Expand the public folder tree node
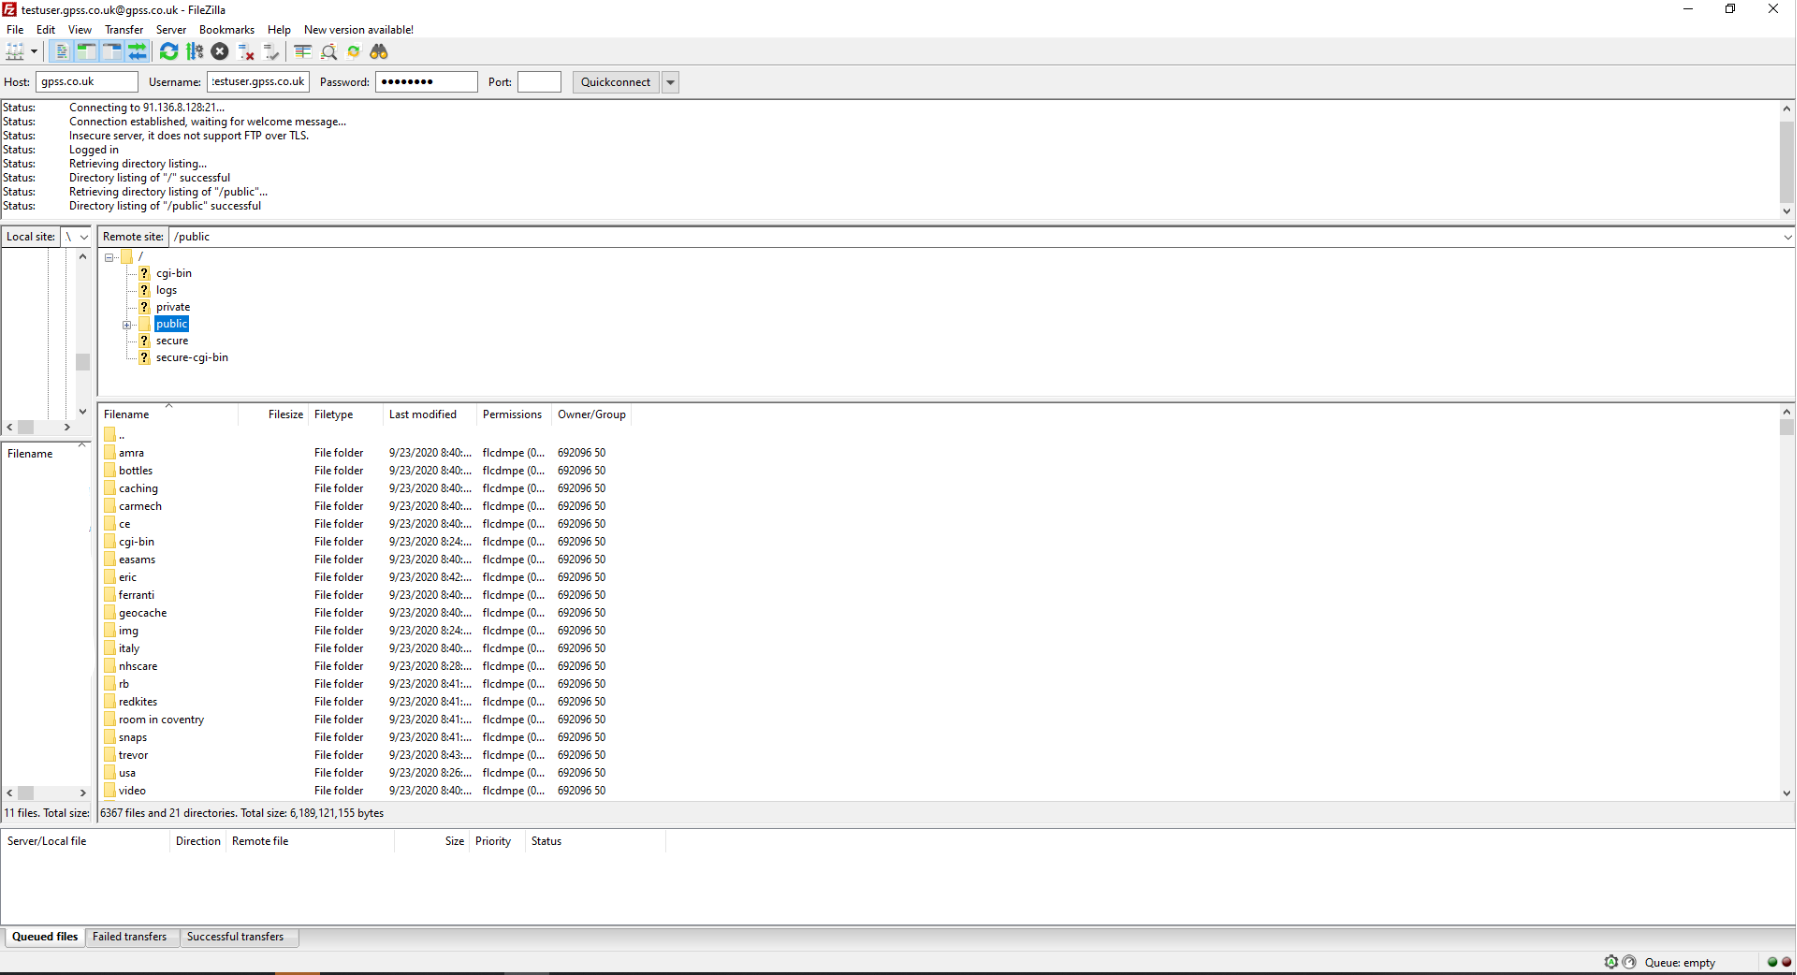Screen dimensions: 1797x975 (x=127, y=325)
